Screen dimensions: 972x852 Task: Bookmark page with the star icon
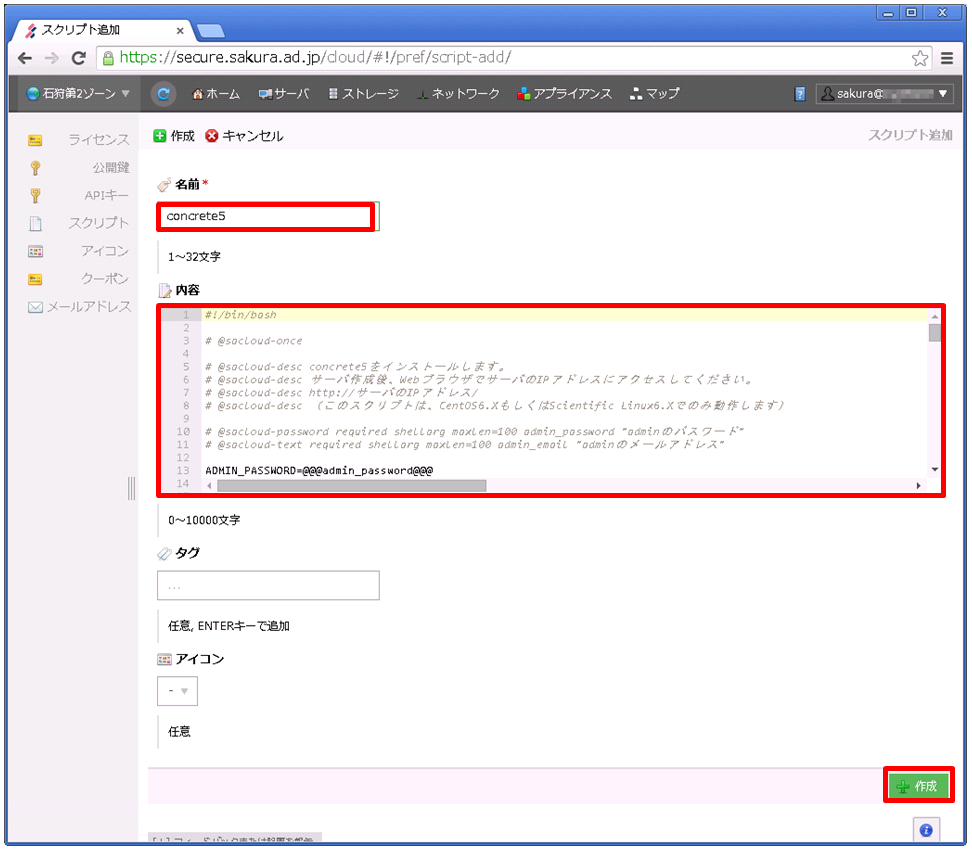pos(920,58)
